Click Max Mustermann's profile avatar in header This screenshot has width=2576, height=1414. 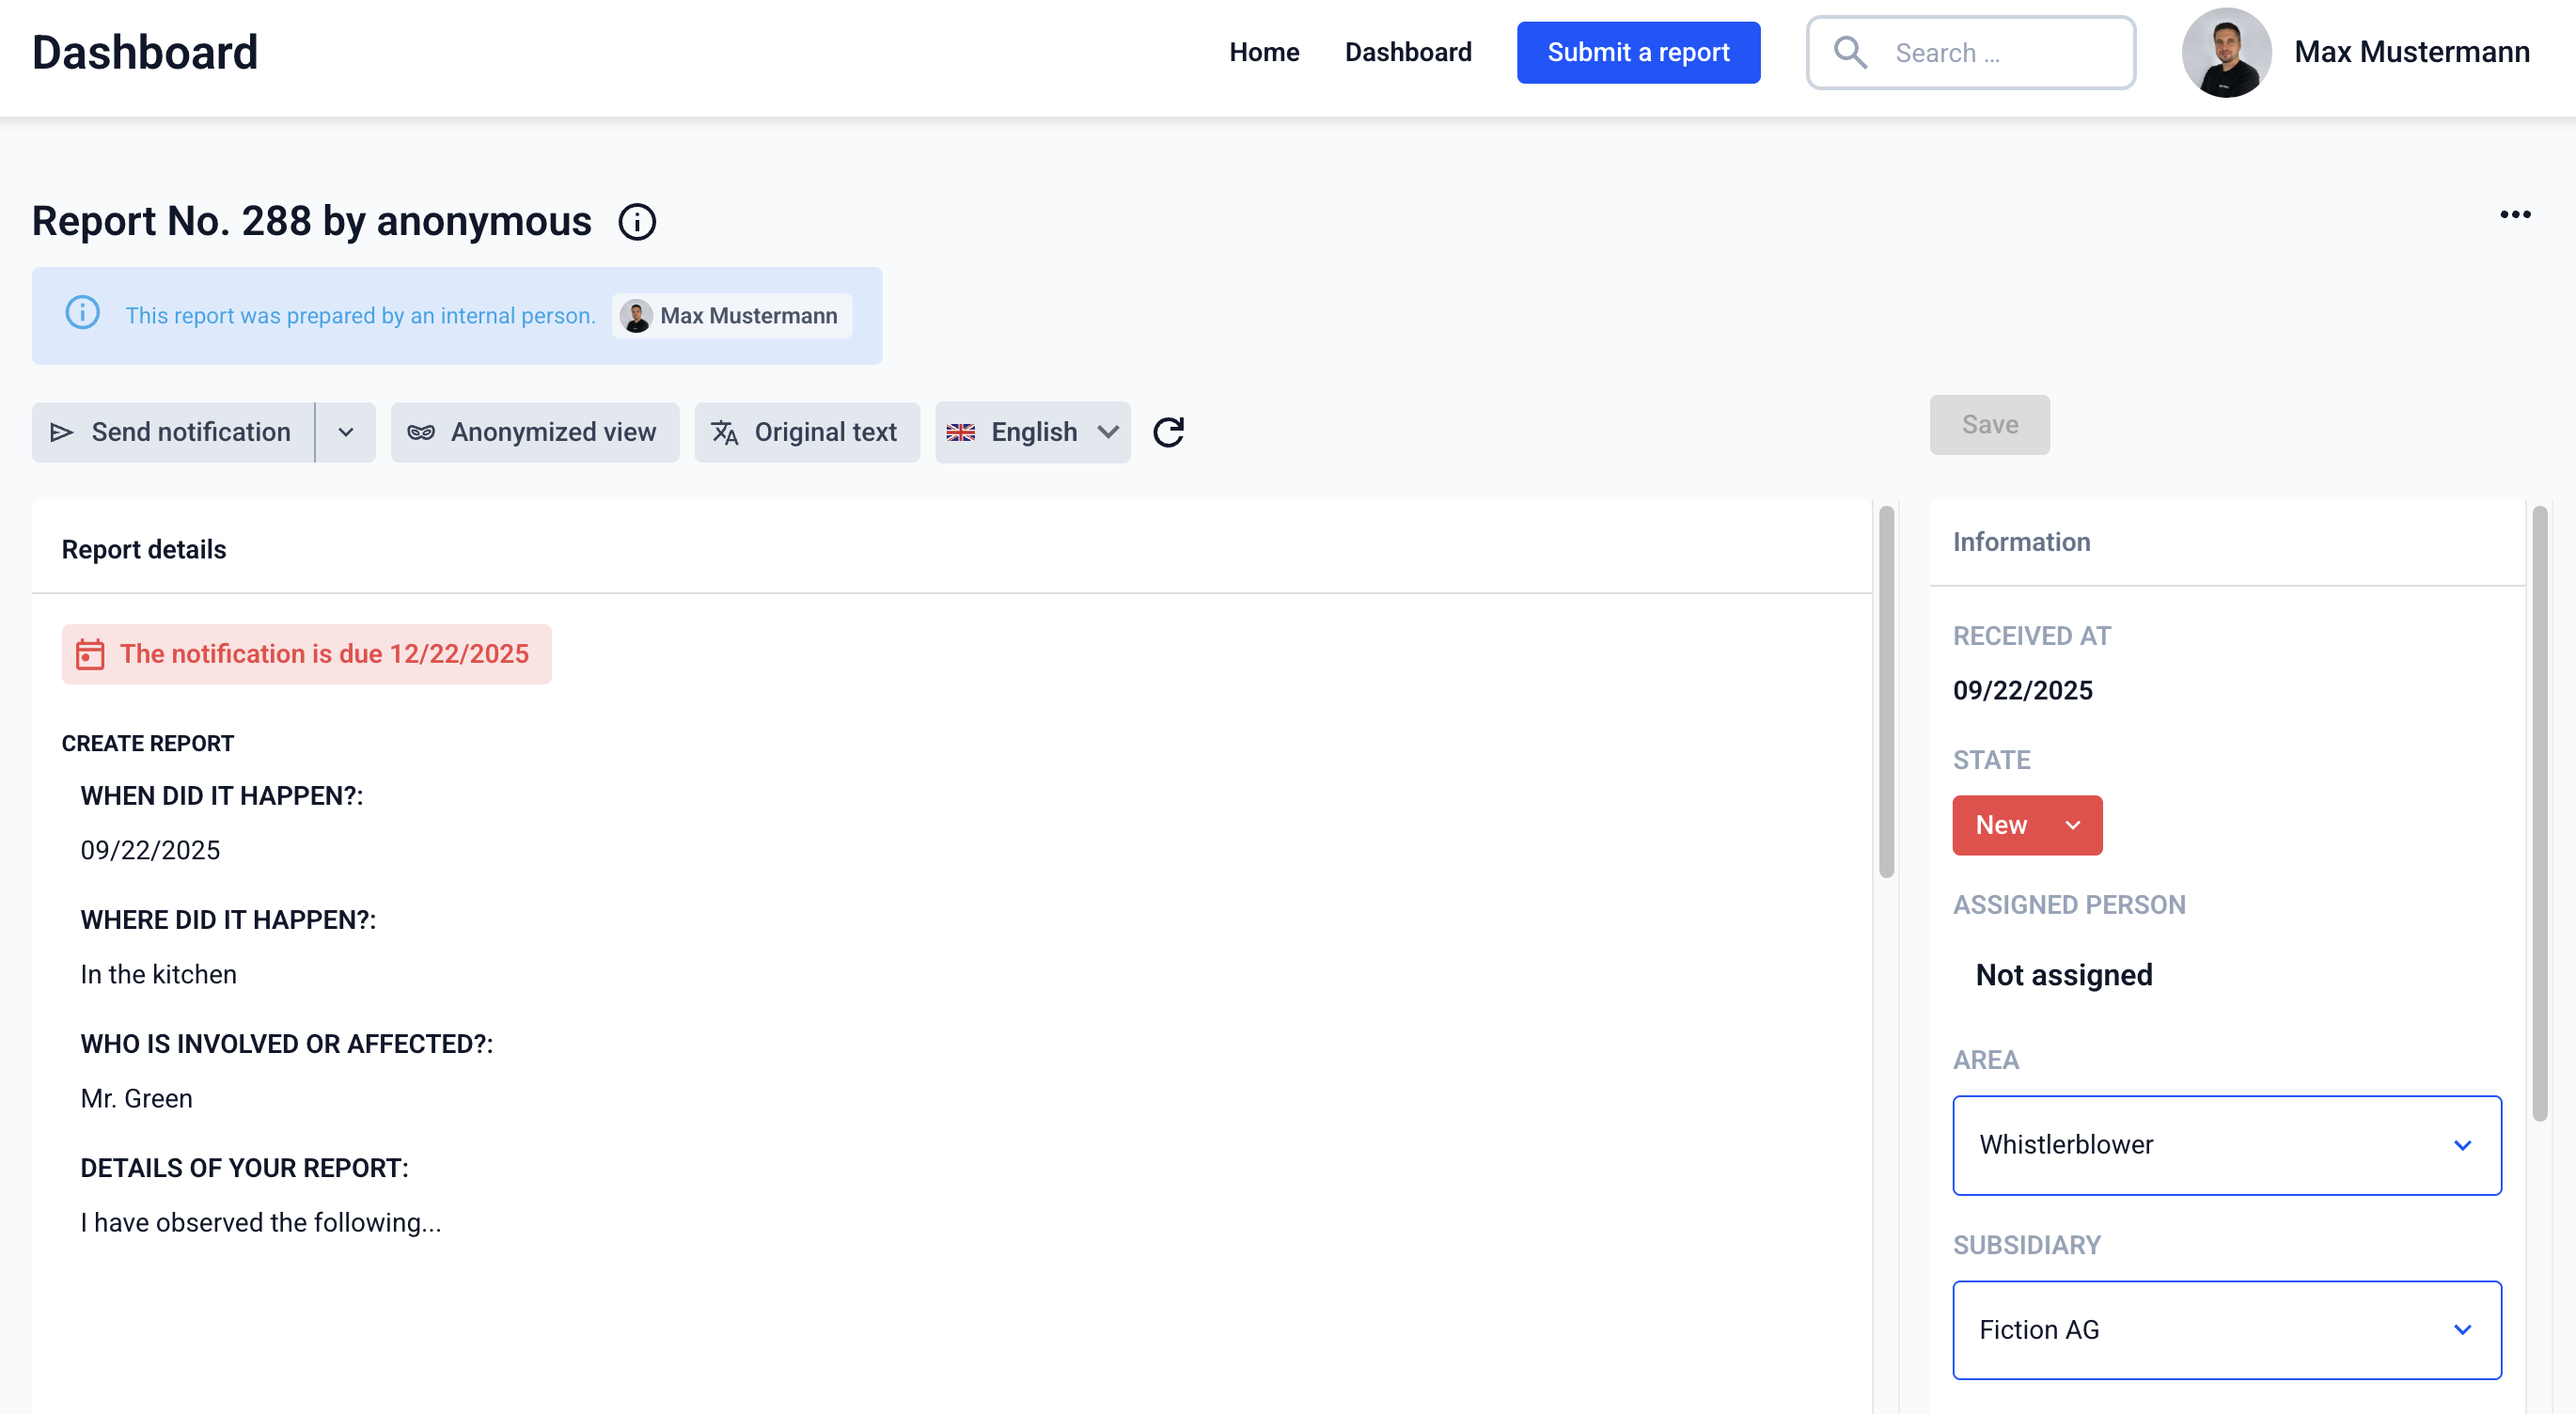click(2225, 52)
